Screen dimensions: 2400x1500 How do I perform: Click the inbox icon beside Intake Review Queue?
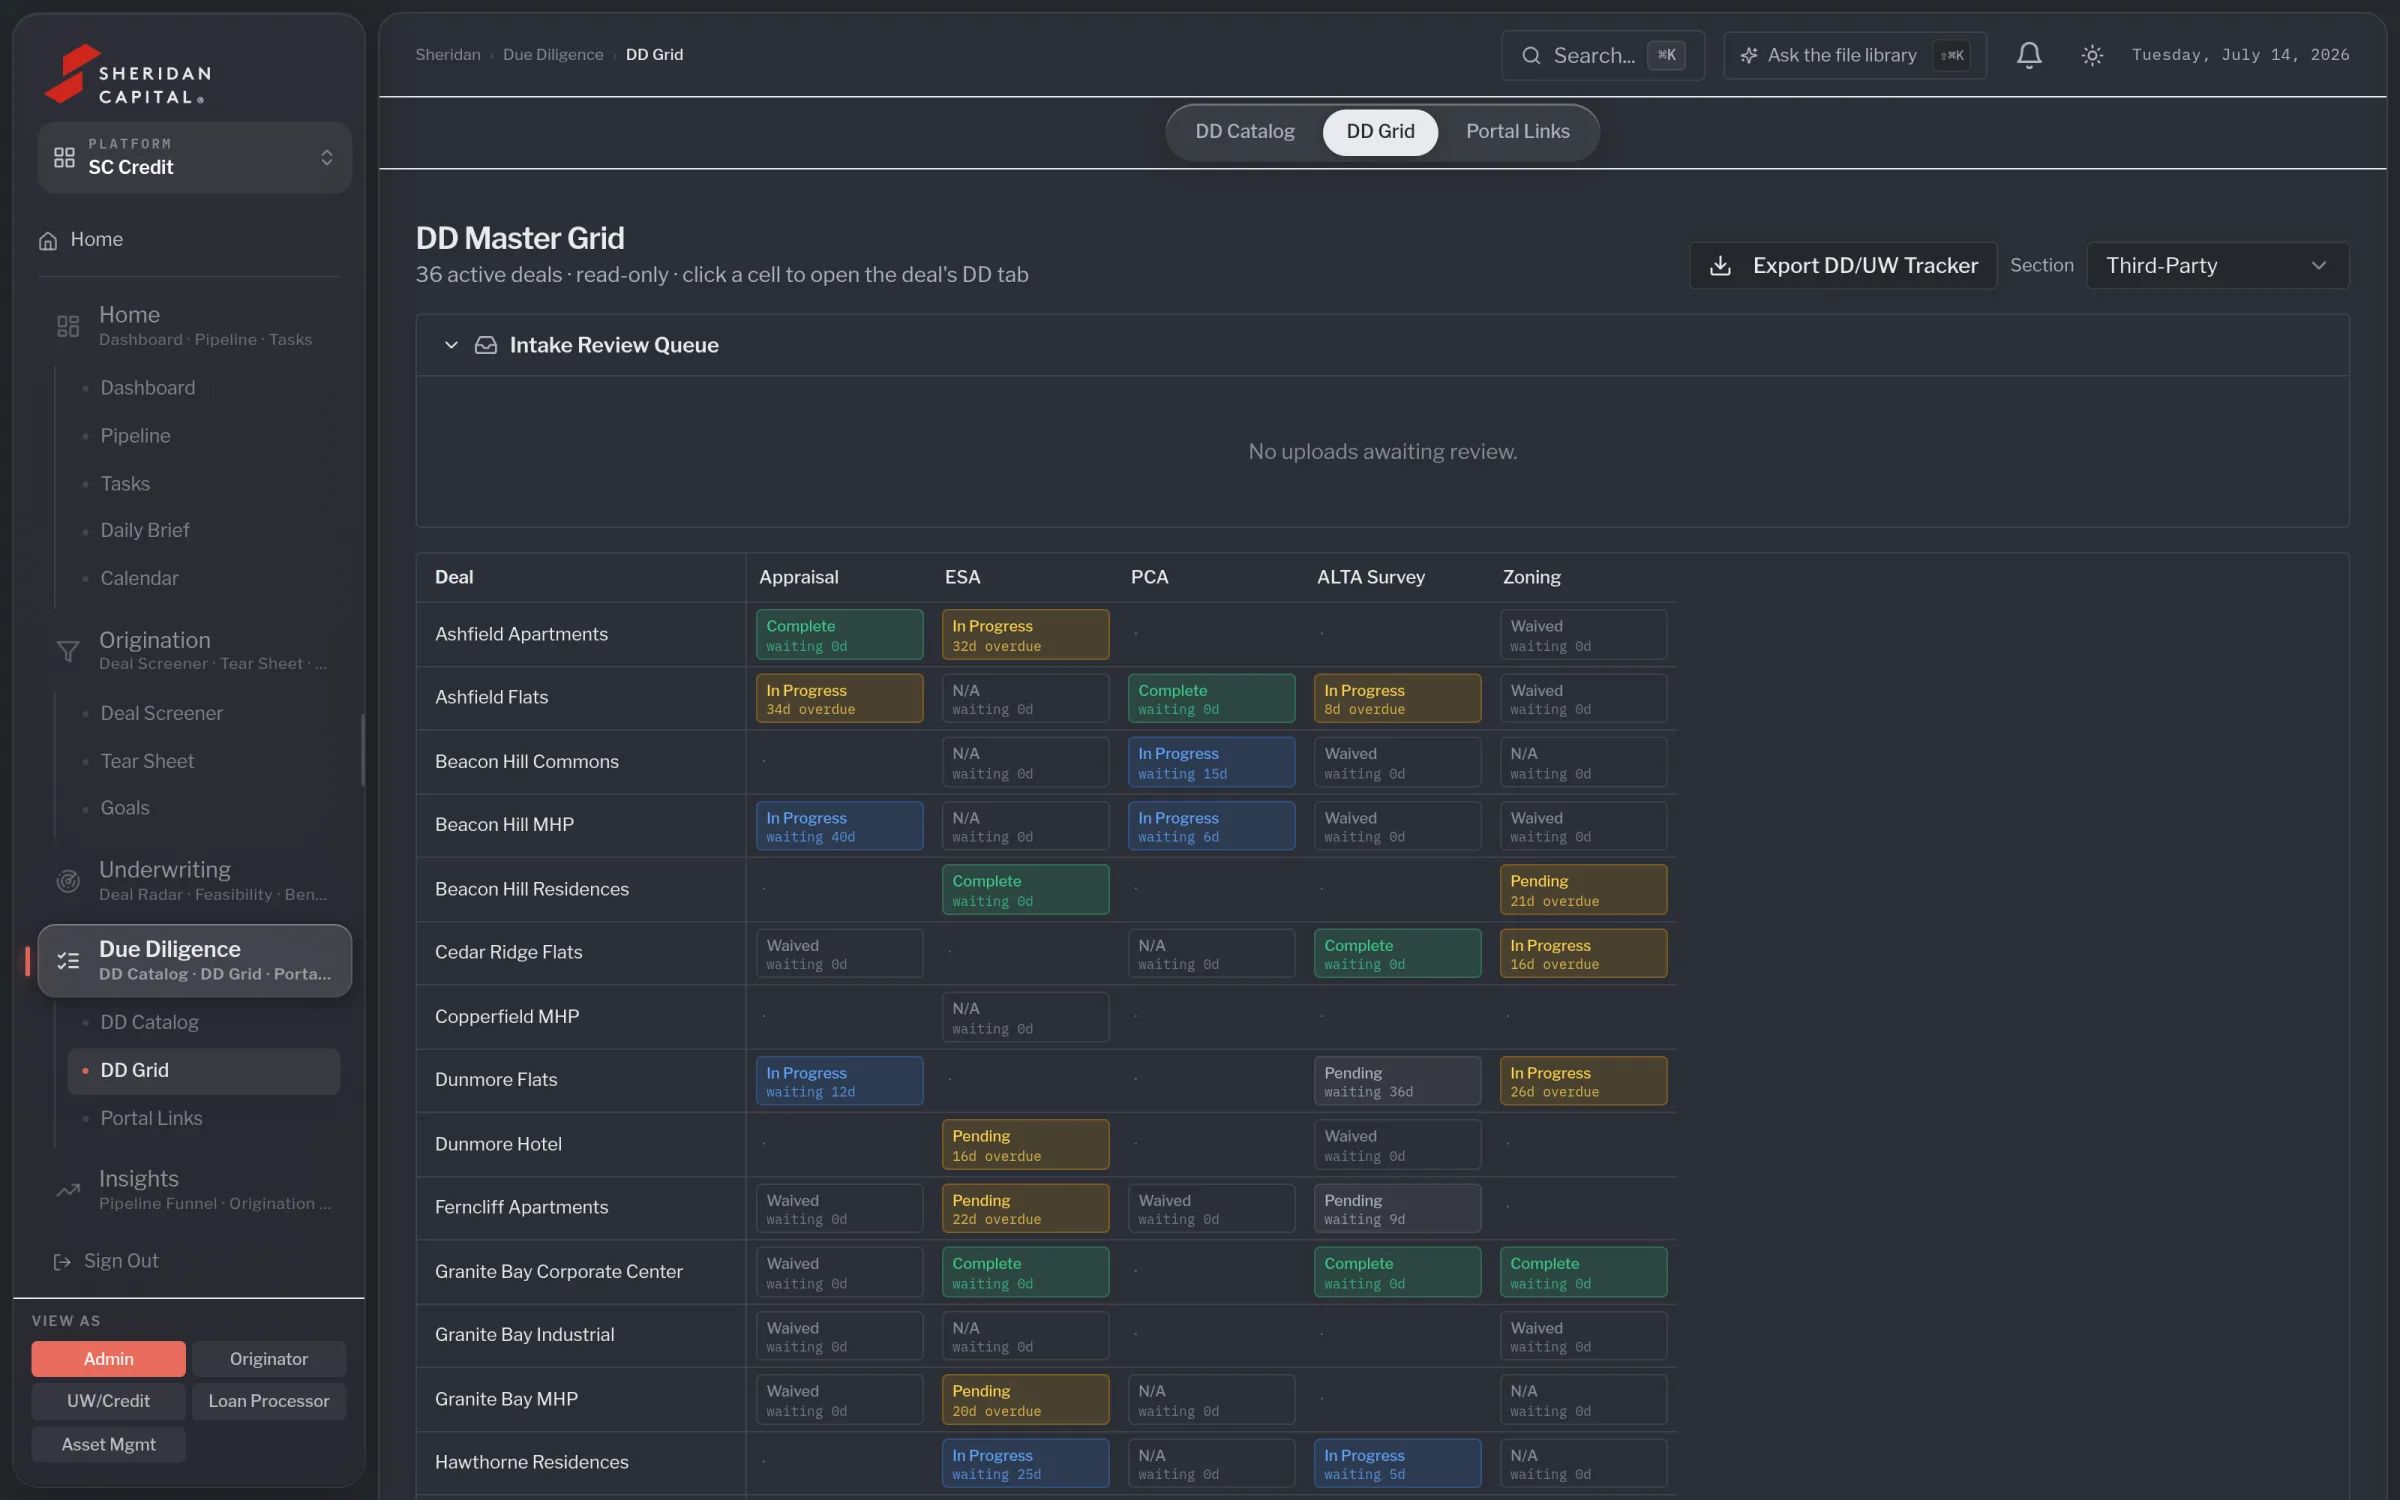[x=485, y=345]
